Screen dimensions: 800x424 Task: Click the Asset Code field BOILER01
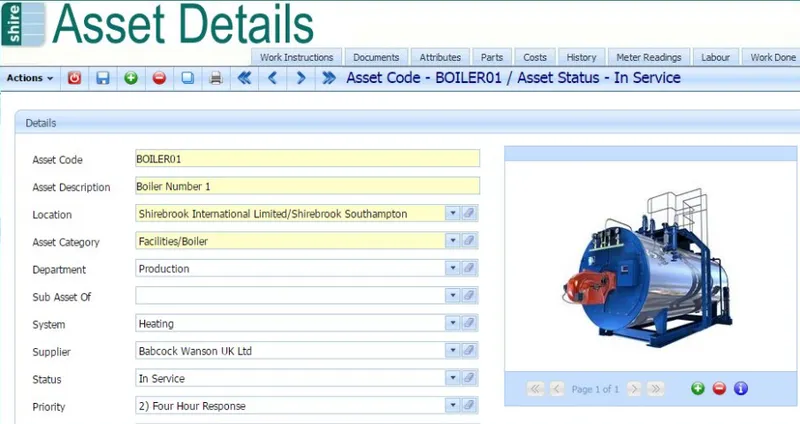pyautogui.click(x=307, y=158)
